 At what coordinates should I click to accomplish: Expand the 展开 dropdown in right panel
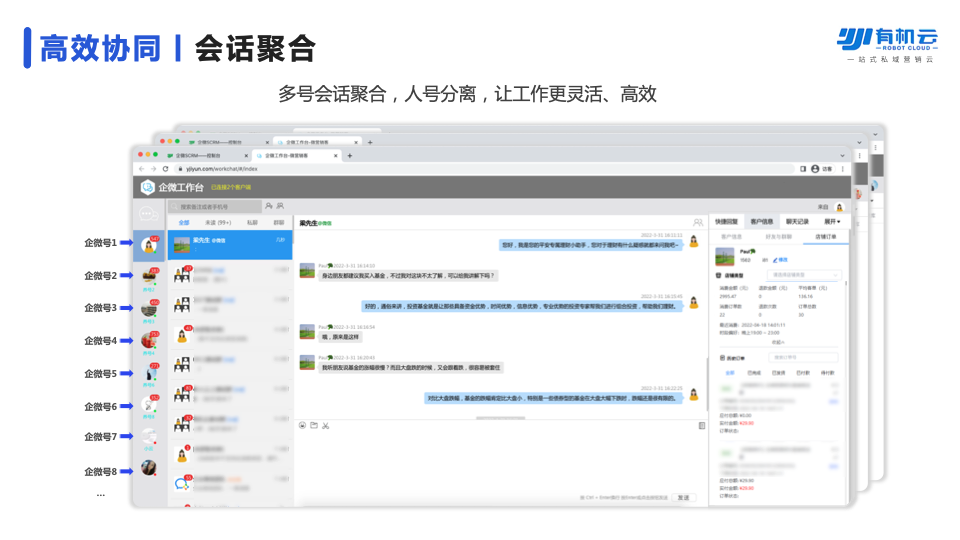click(x=831, y=221)
